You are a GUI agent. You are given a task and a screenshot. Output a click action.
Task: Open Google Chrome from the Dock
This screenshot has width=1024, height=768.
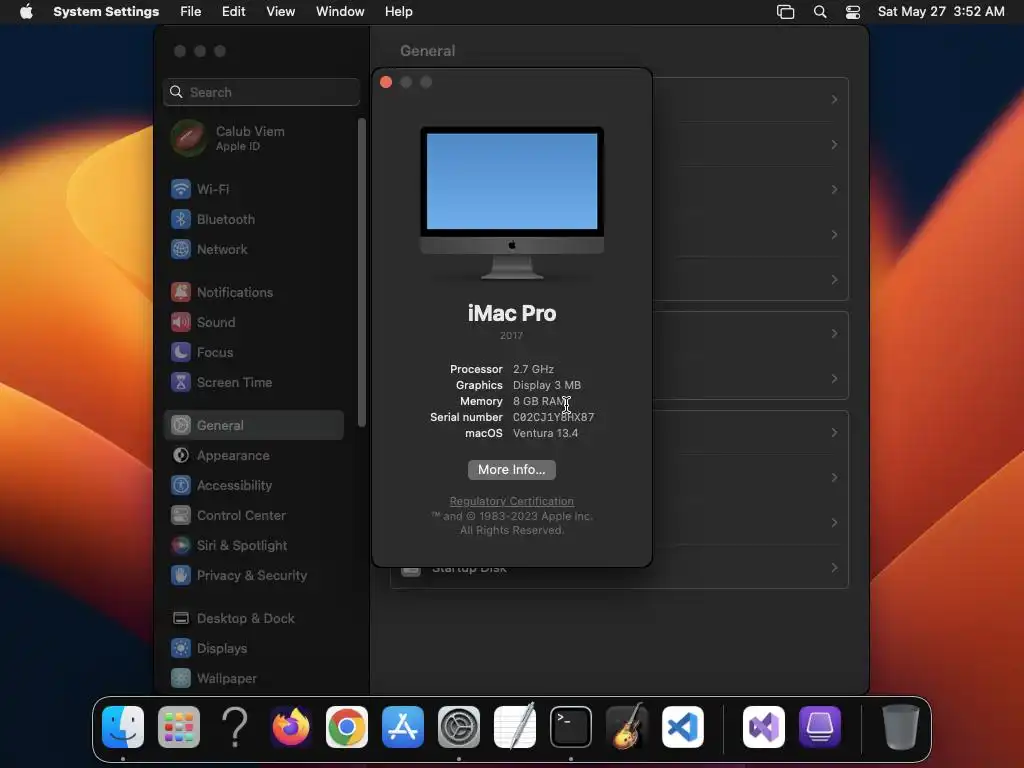(x=347, y=727)
